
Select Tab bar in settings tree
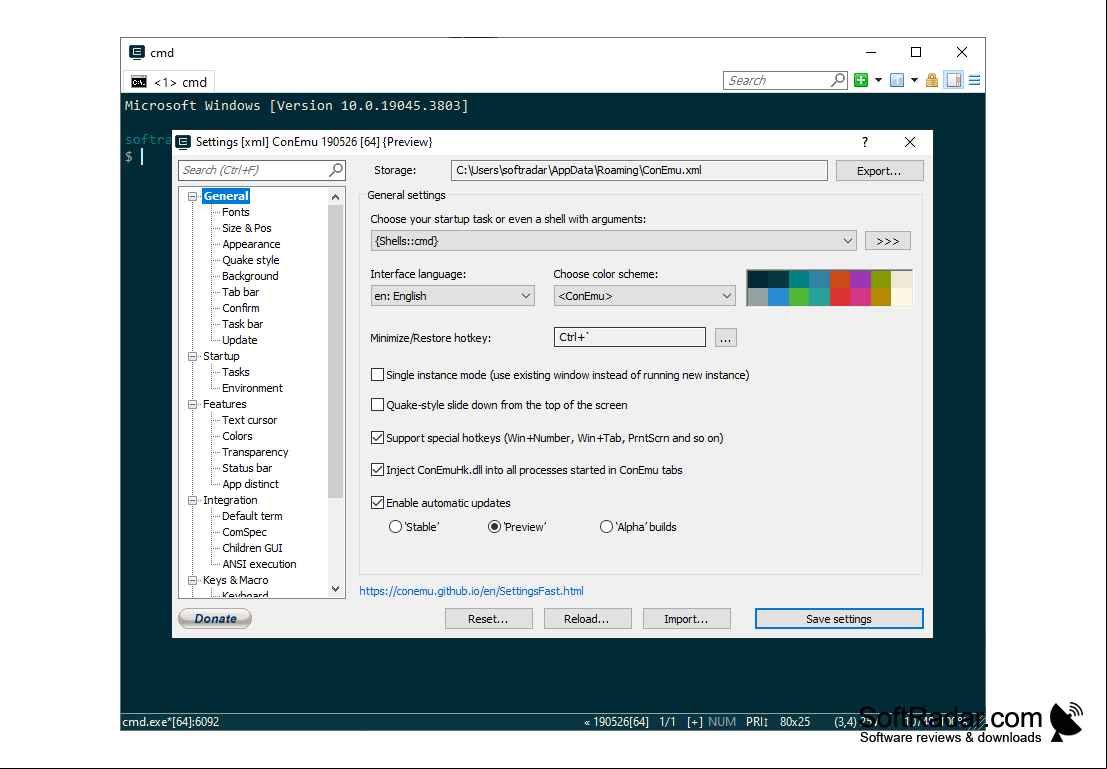pyautogui.click(x=241, y=292)
